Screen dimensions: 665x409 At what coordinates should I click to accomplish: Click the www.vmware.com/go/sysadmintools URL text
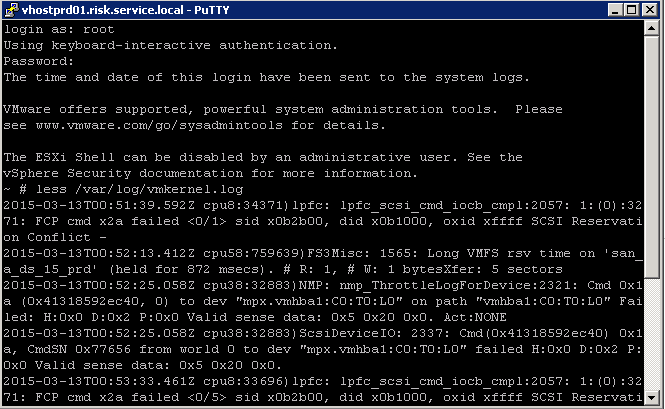point(159,126)
